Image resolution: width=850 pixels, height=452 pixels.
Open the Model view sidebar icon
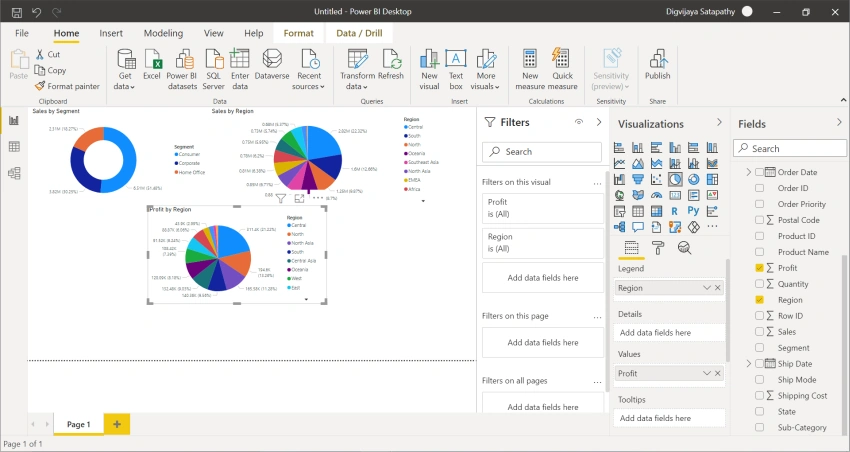pyautogui.click(x=14, y=173)
